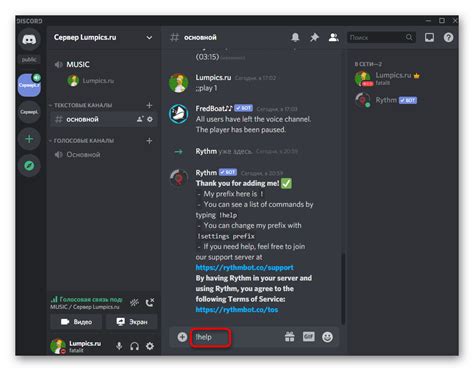Click Rythm username in bot message
The width and height of the screenshot is (474, 371).
[206, 173]
